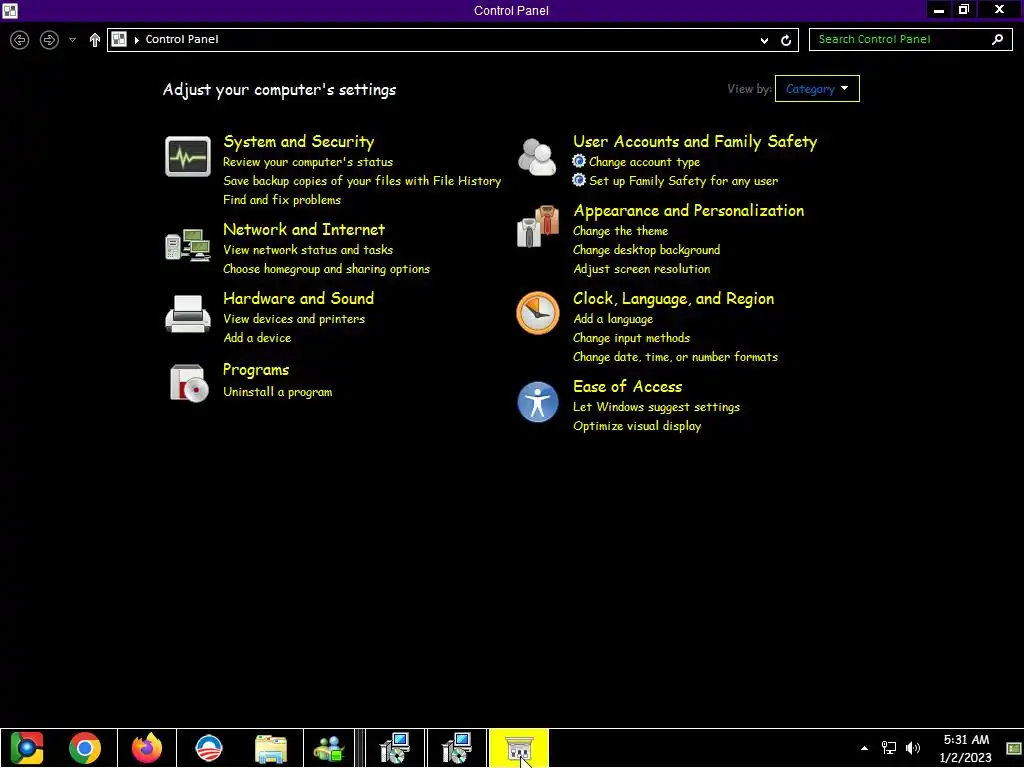Show hidden tray icons
The image size is (1024, 768).
(865, 748)
